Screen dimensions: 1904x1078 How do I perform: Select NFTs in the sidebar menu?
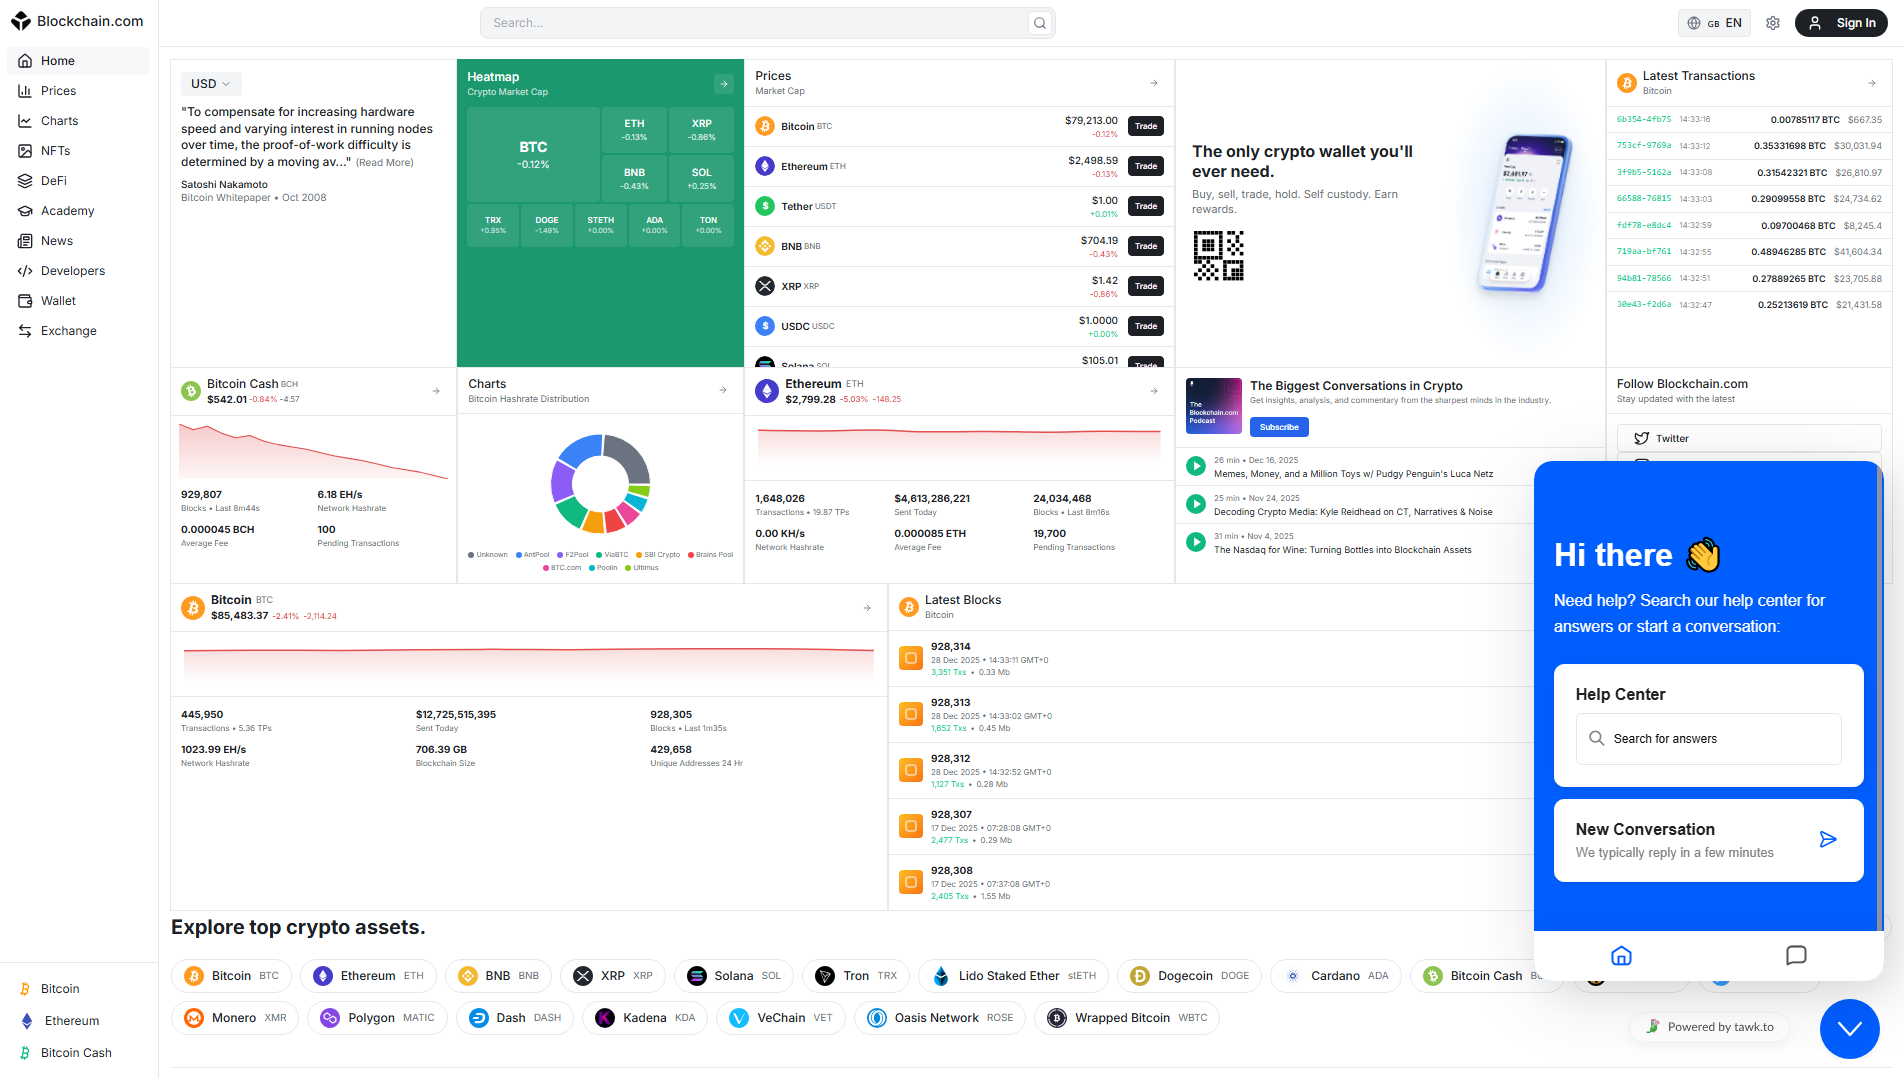pos(78,151)
